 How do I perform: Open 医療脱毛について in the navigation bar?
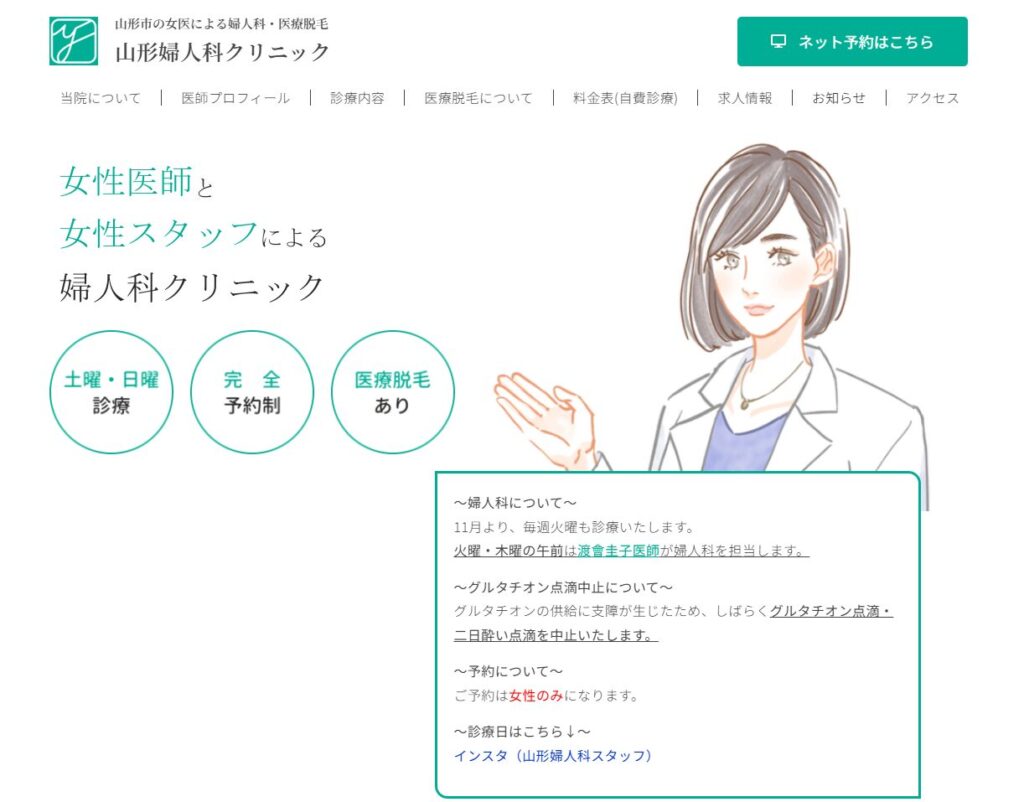[x=479, y=98]
